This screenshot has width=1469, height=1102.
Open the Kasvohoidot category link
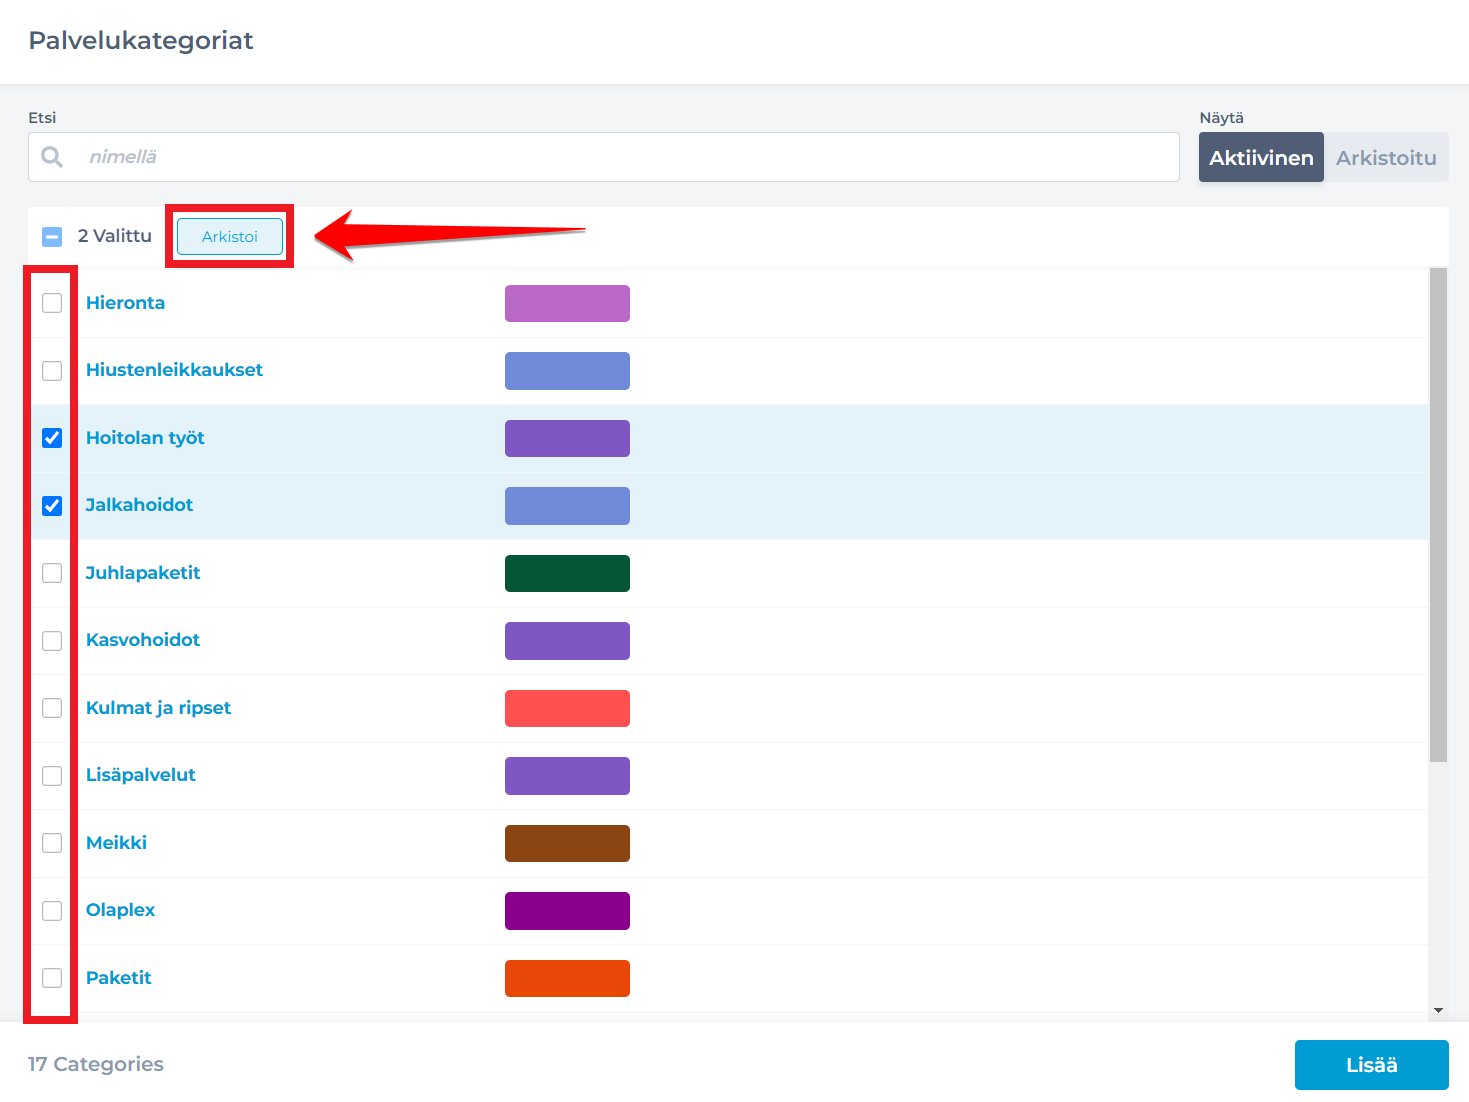(x=143, y=640)
